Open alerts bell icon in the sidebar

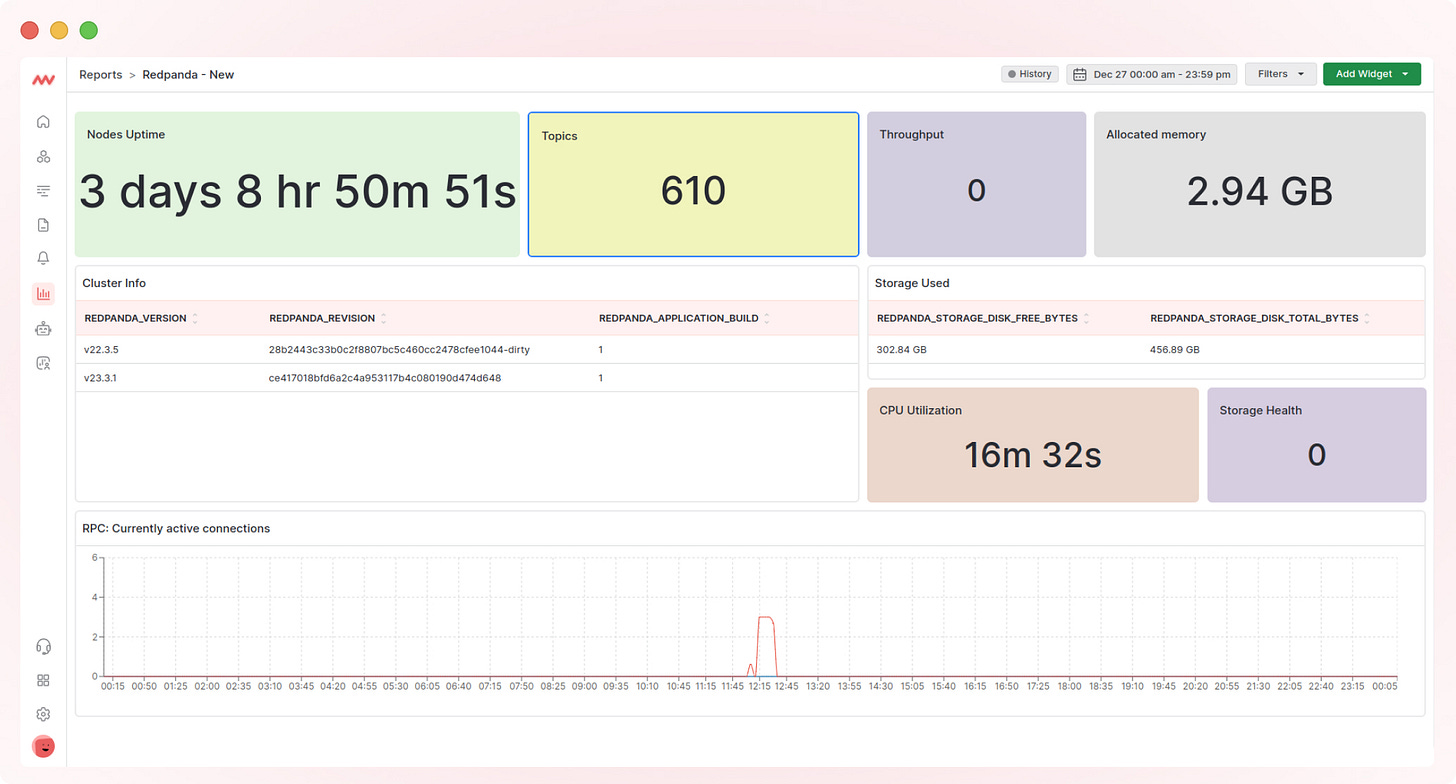[43, 258]
